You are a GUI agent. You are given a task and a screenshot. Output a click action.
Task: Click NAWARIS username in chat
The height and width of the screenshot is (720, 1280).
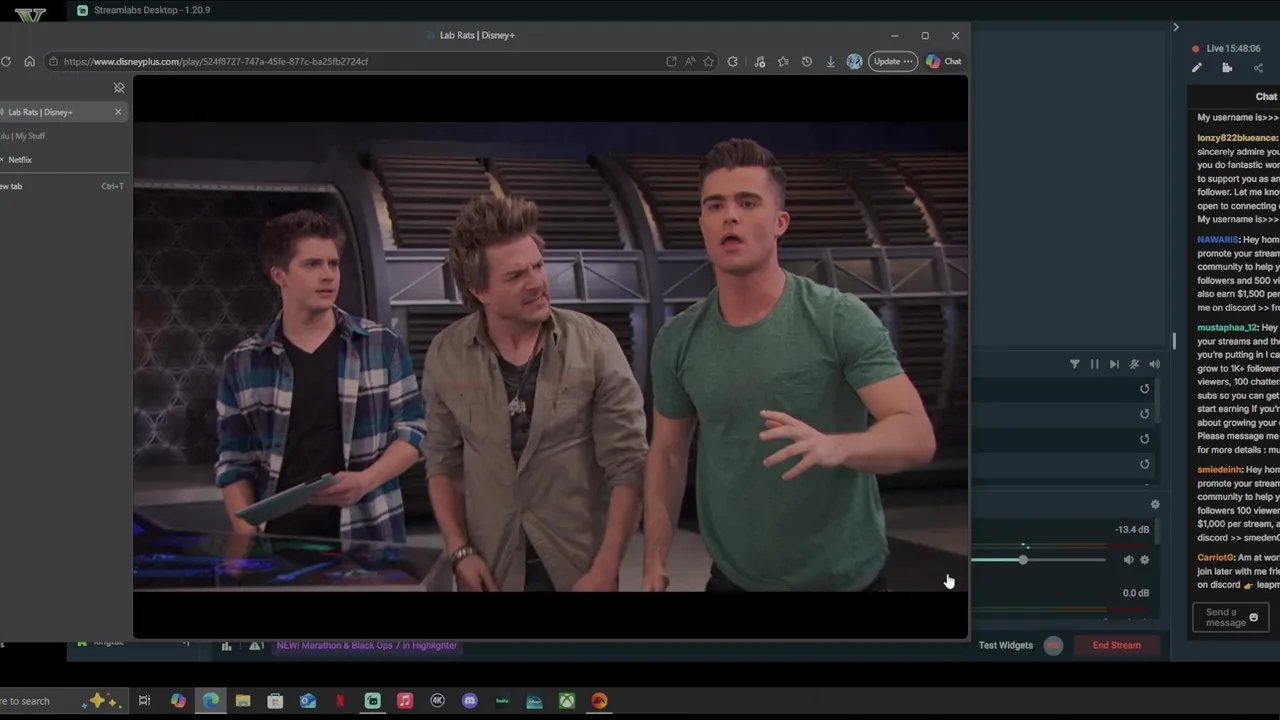point(1218,240)
